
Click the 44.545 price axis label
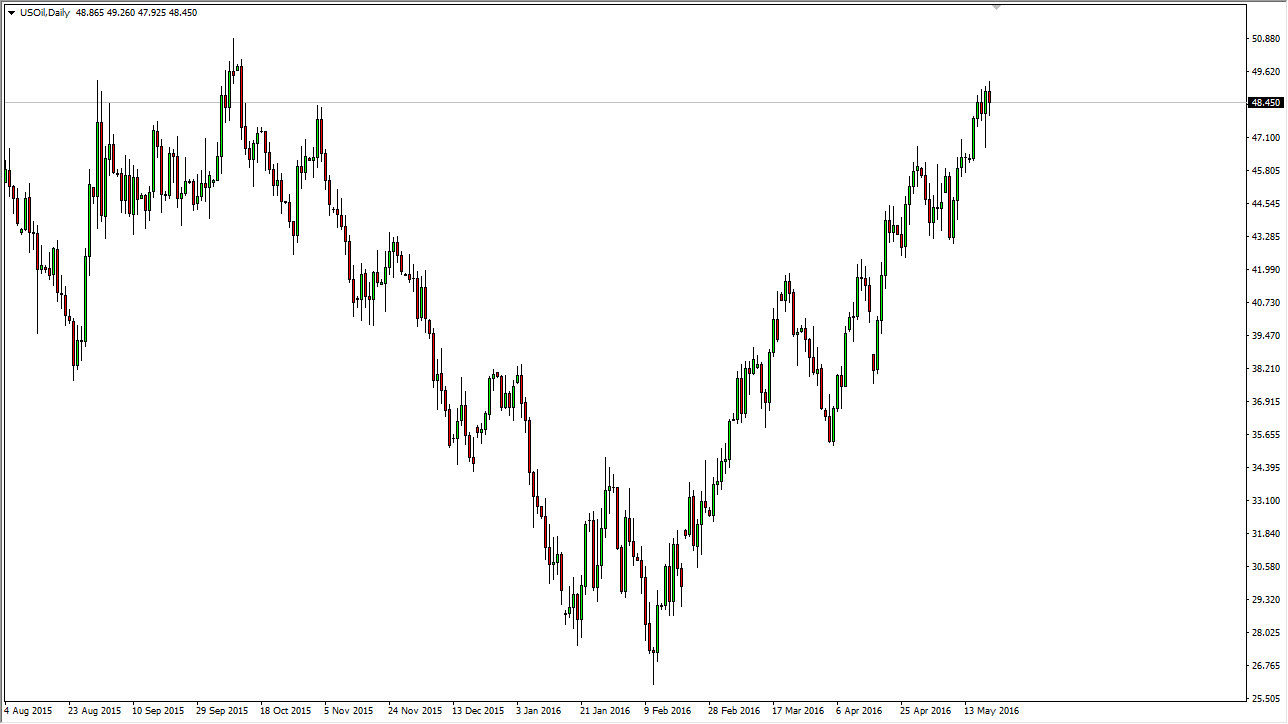pyautogui.click(x=1265, y=204)
